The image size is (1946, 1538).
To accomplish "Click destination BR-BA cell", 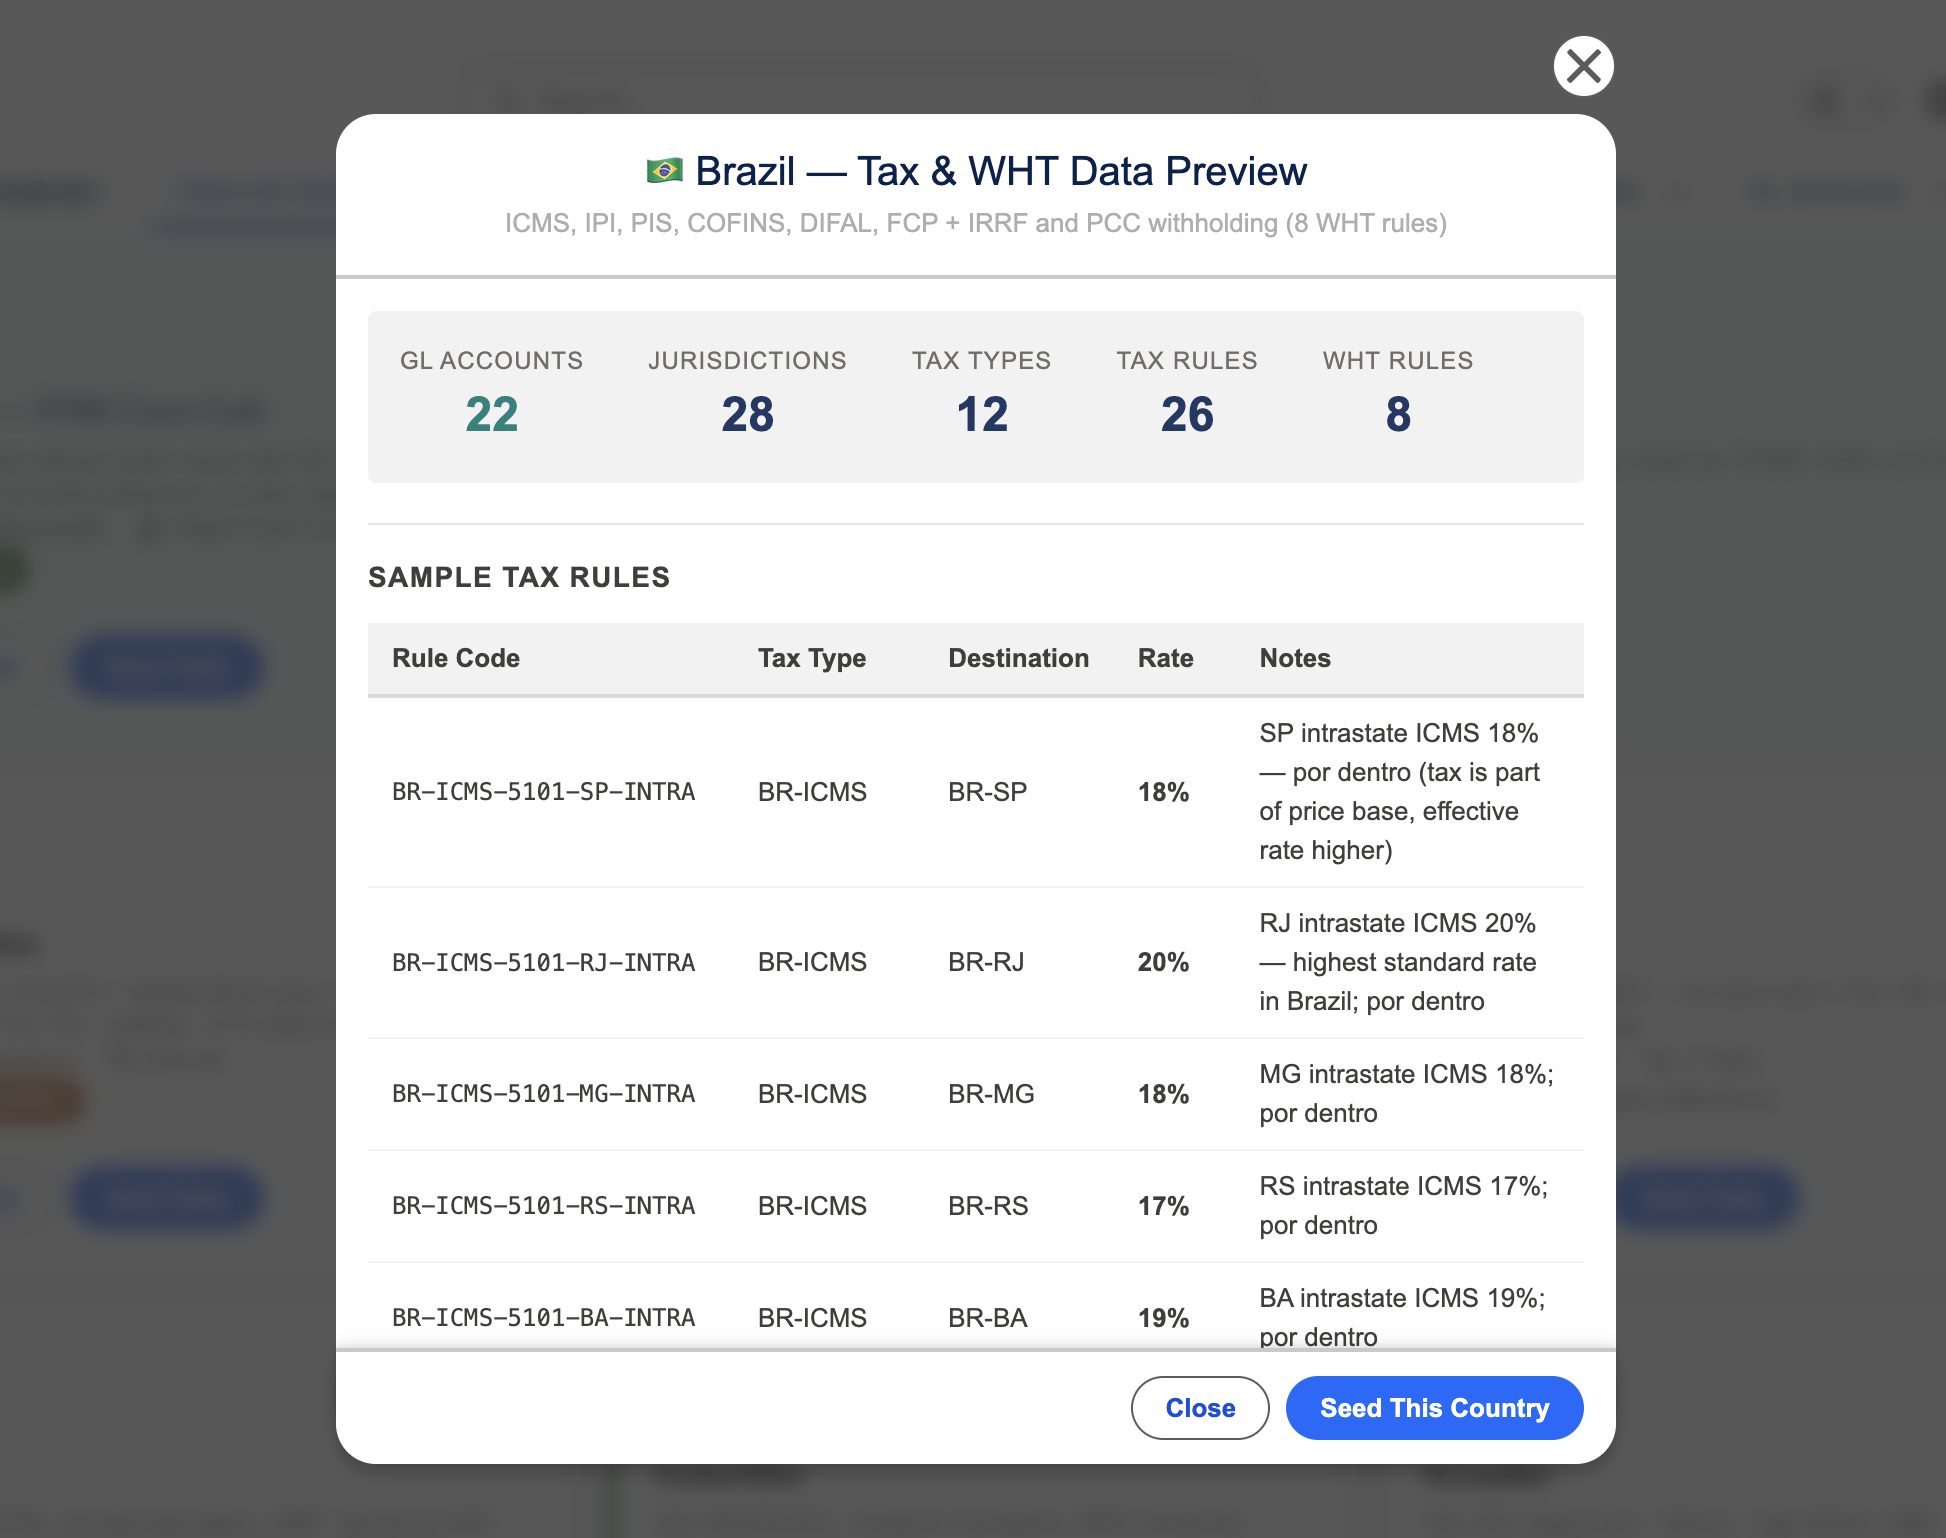I will (x=988, y=1318).
